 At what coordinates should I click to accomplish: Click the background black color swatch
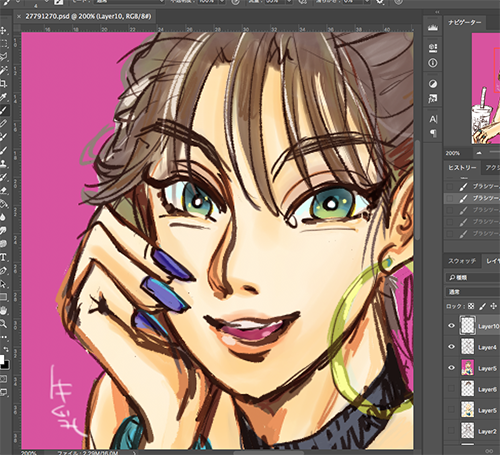pos(6,365)
